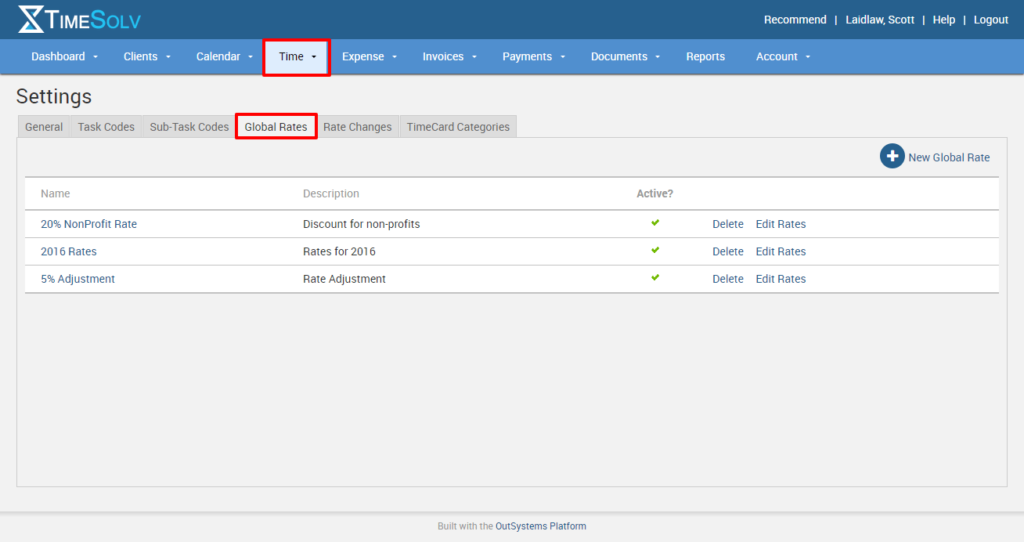Open the Reports menu item
The image size is (1024, 542).
tap(705, 57)
